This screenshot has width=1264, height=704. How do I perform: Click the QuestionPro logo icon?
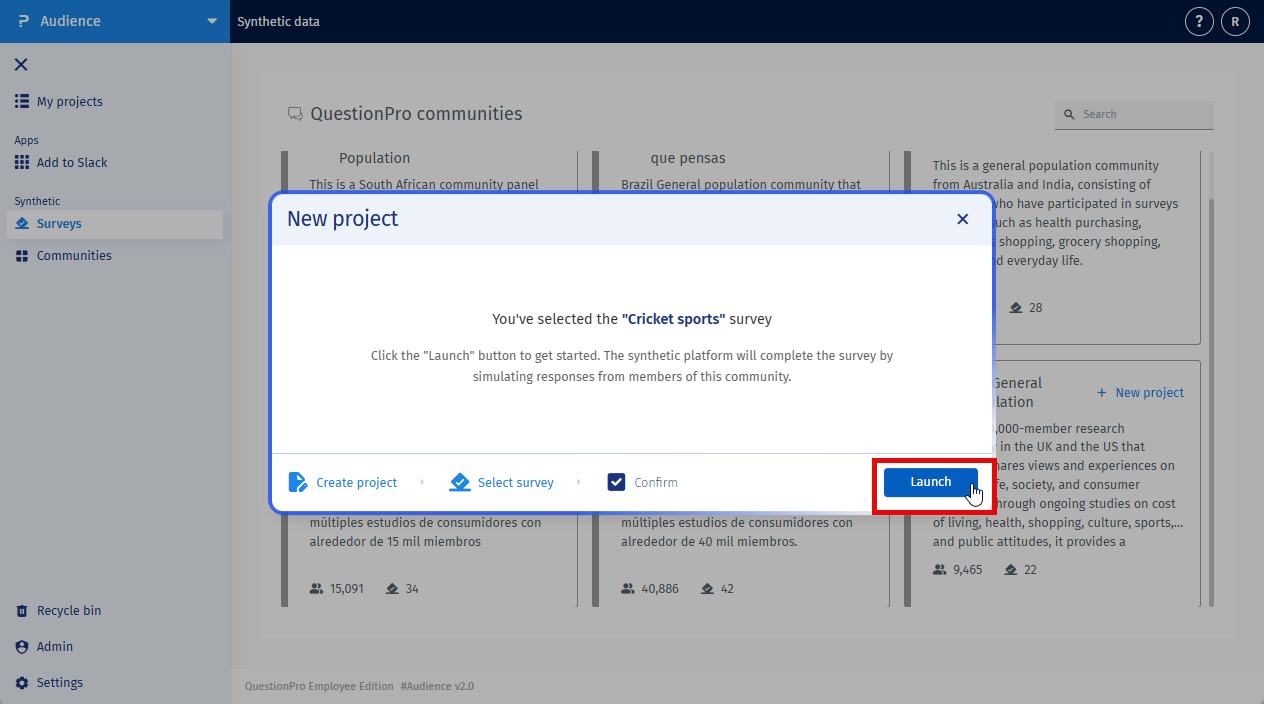(x=24, y=21)
